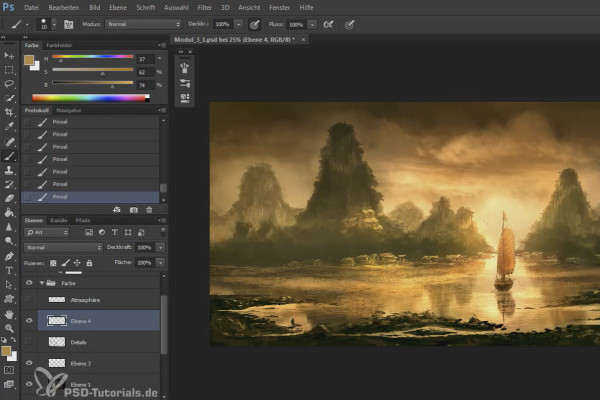Screen dimensions: 600x400
Task: Collapse the Farbe layer group
Action: (42, 283)
